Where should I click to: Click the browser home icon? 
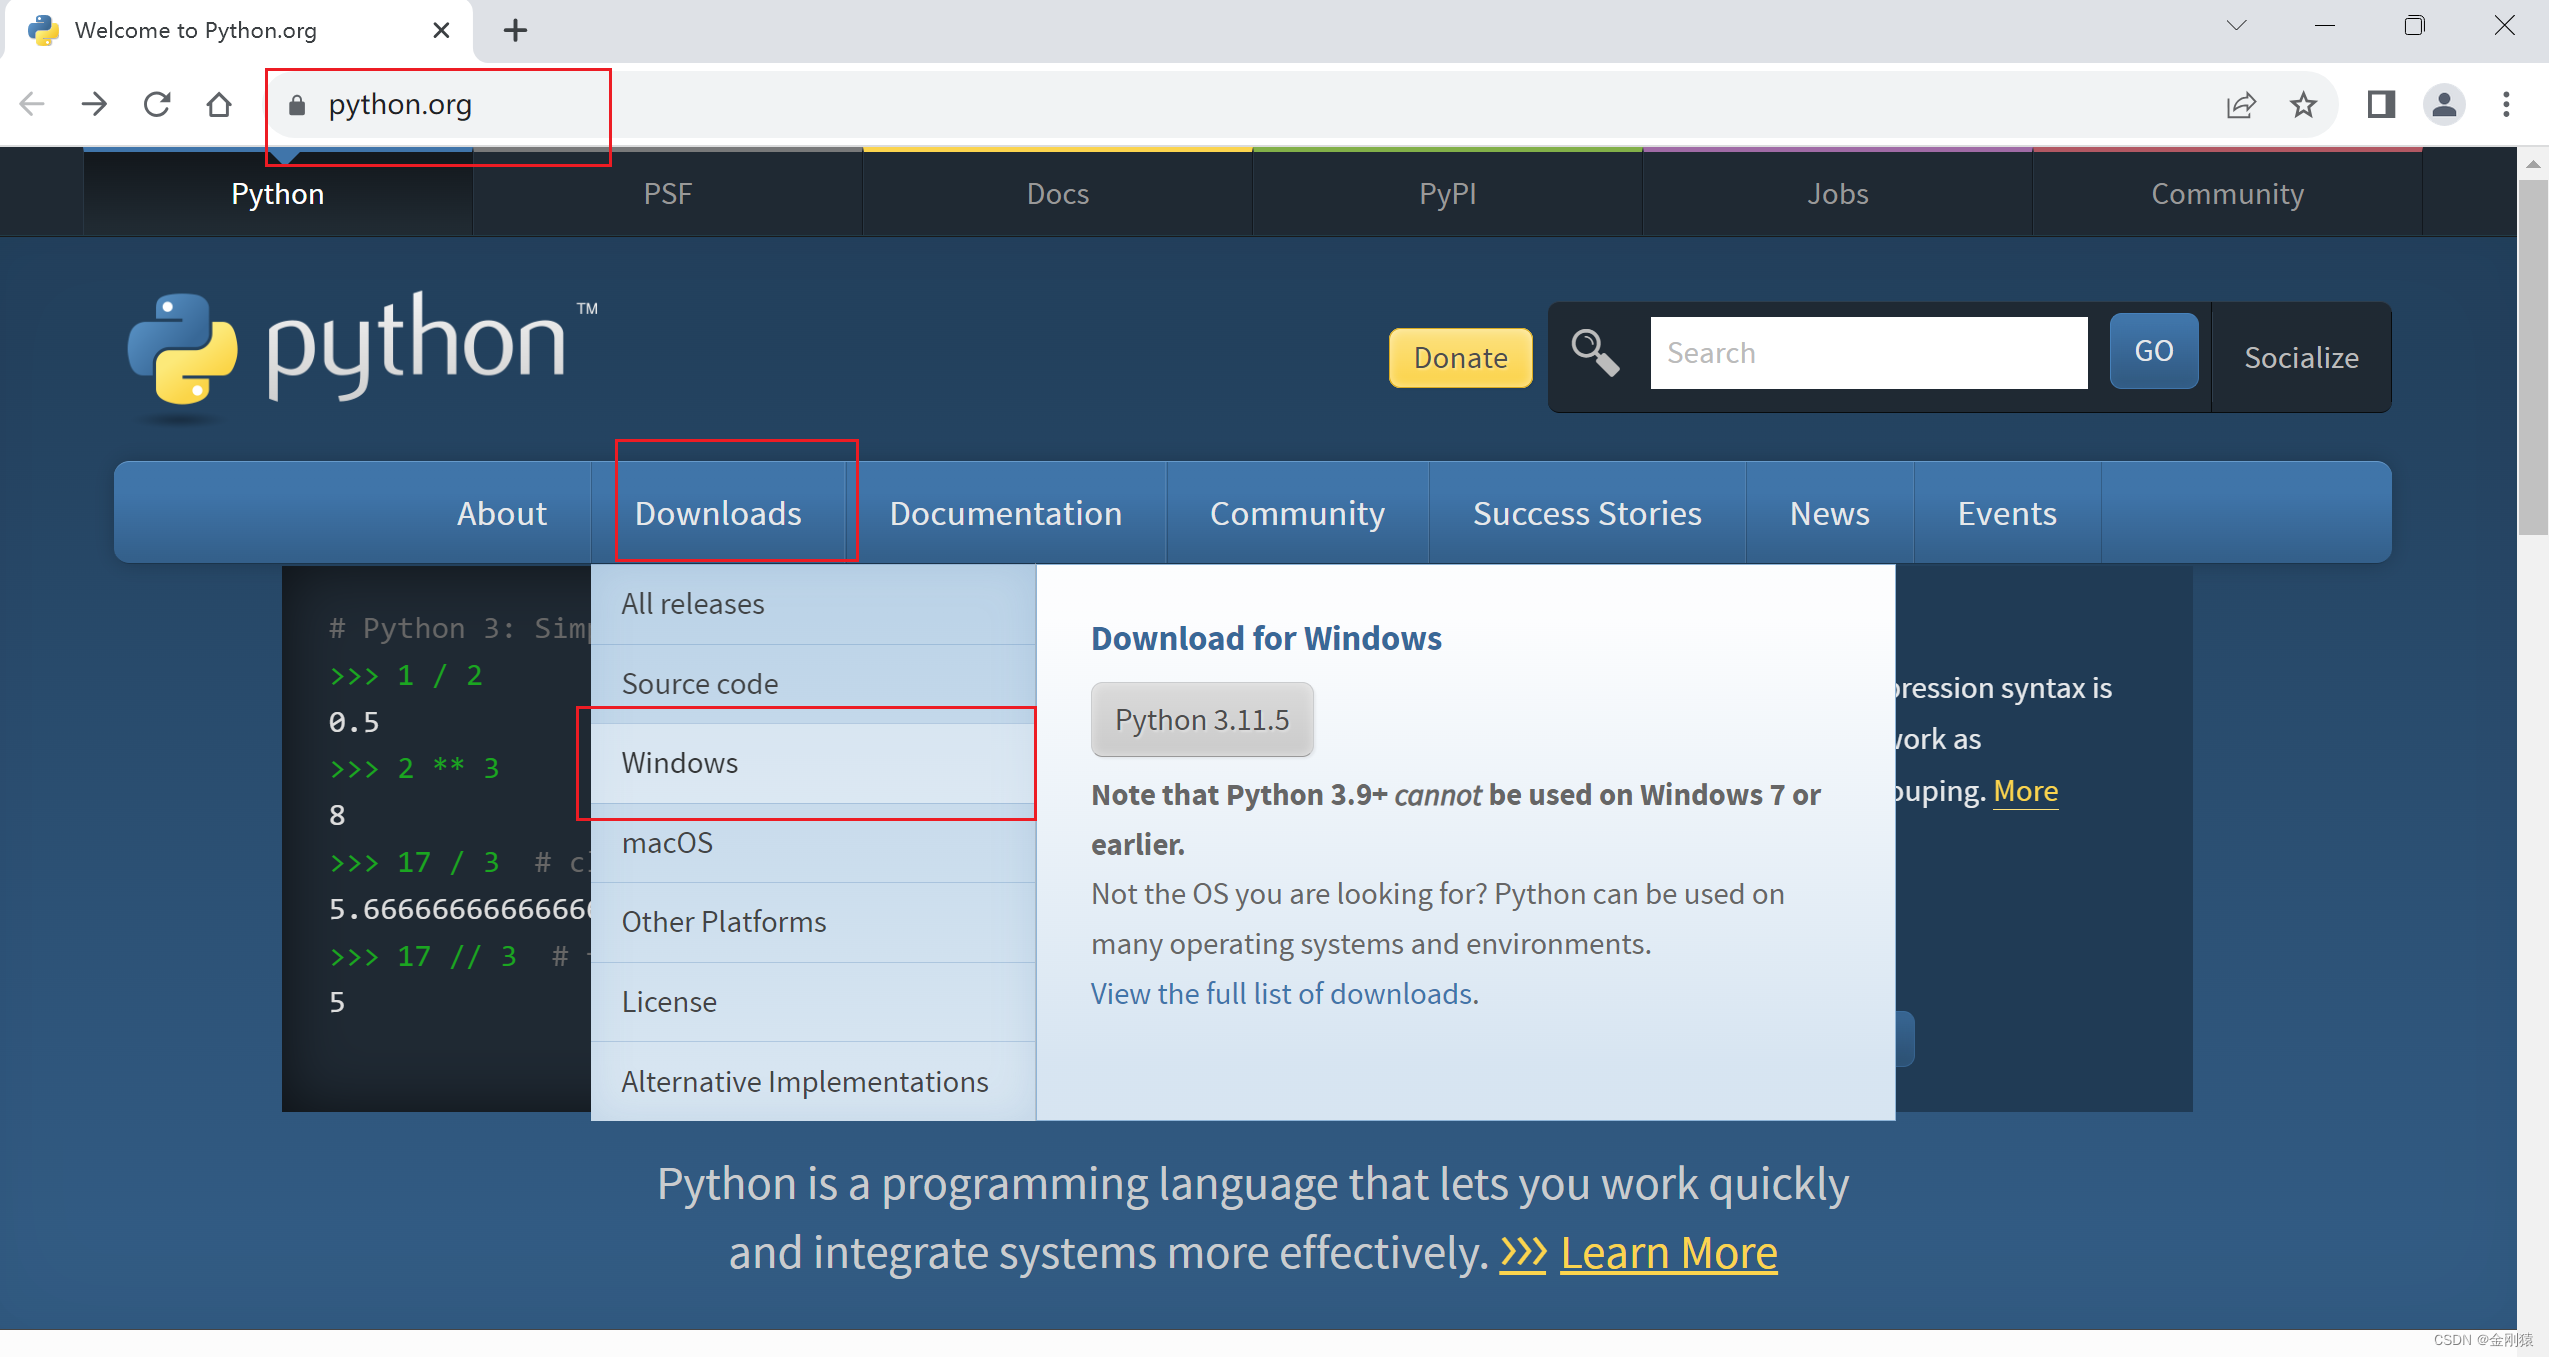[x=219, y=104]
